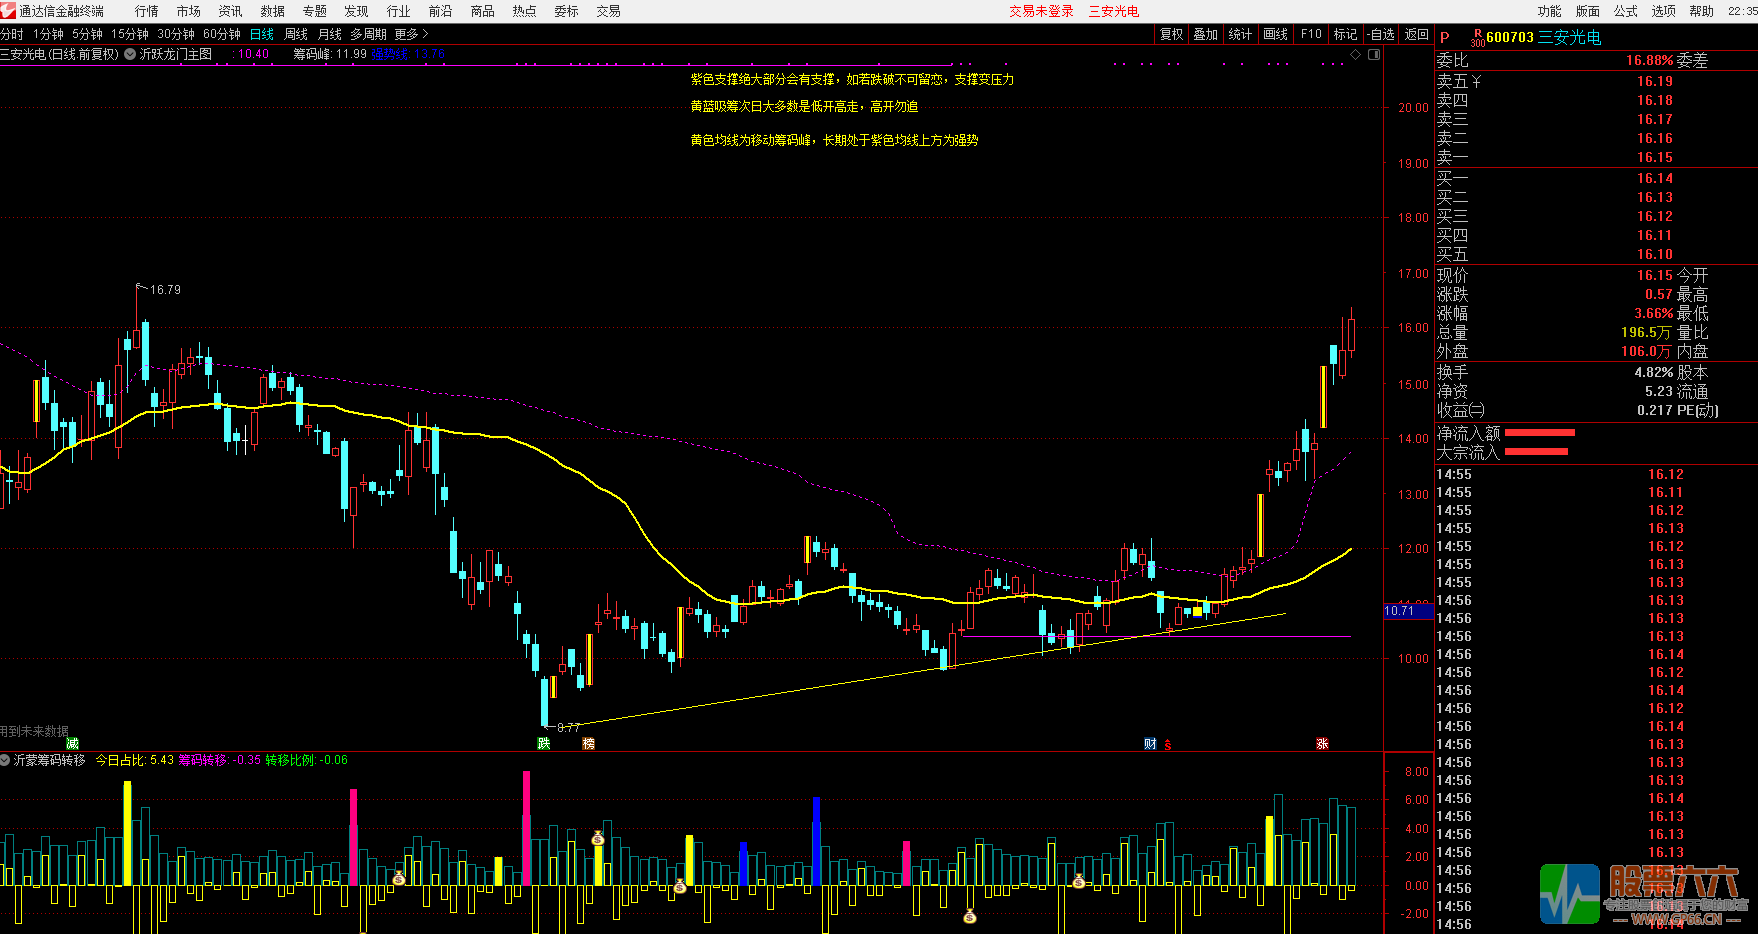Switch to 周线 weekly chart tab
Screen dimensions: 1758x934
pos(296,34)
